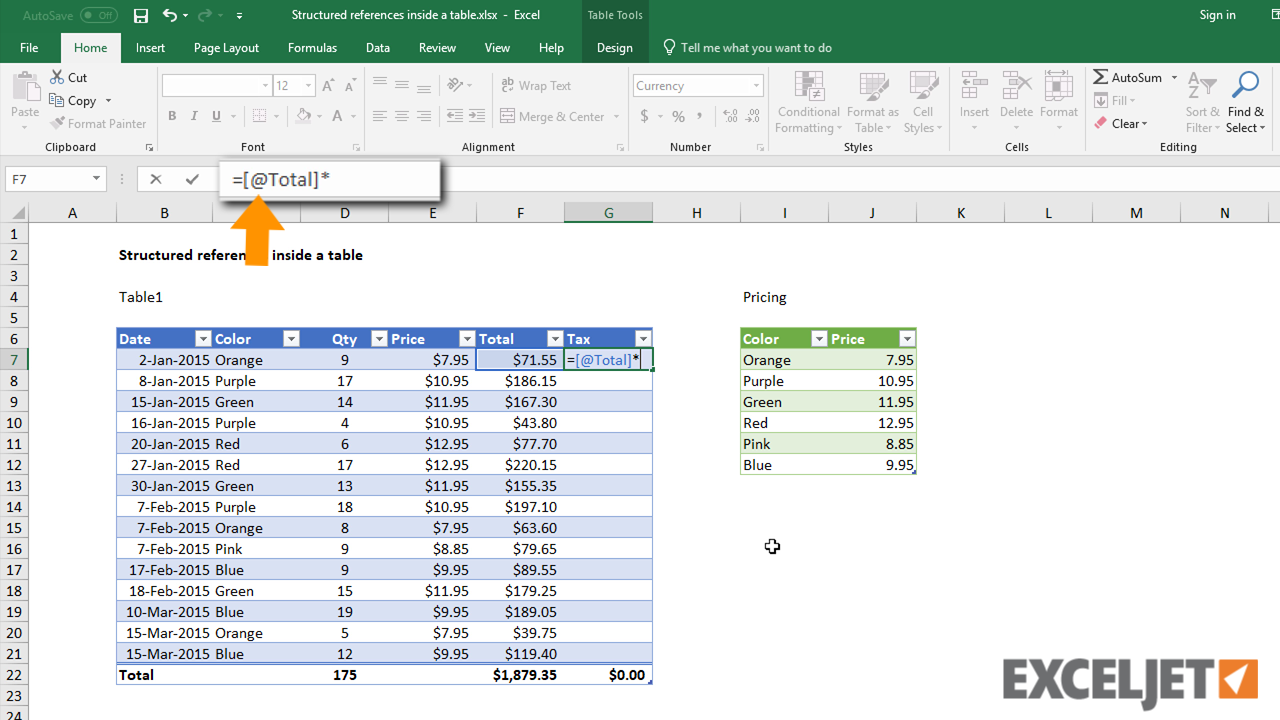
Task: Click the formula bar Cancel X icon
Action: pos(155,179)
